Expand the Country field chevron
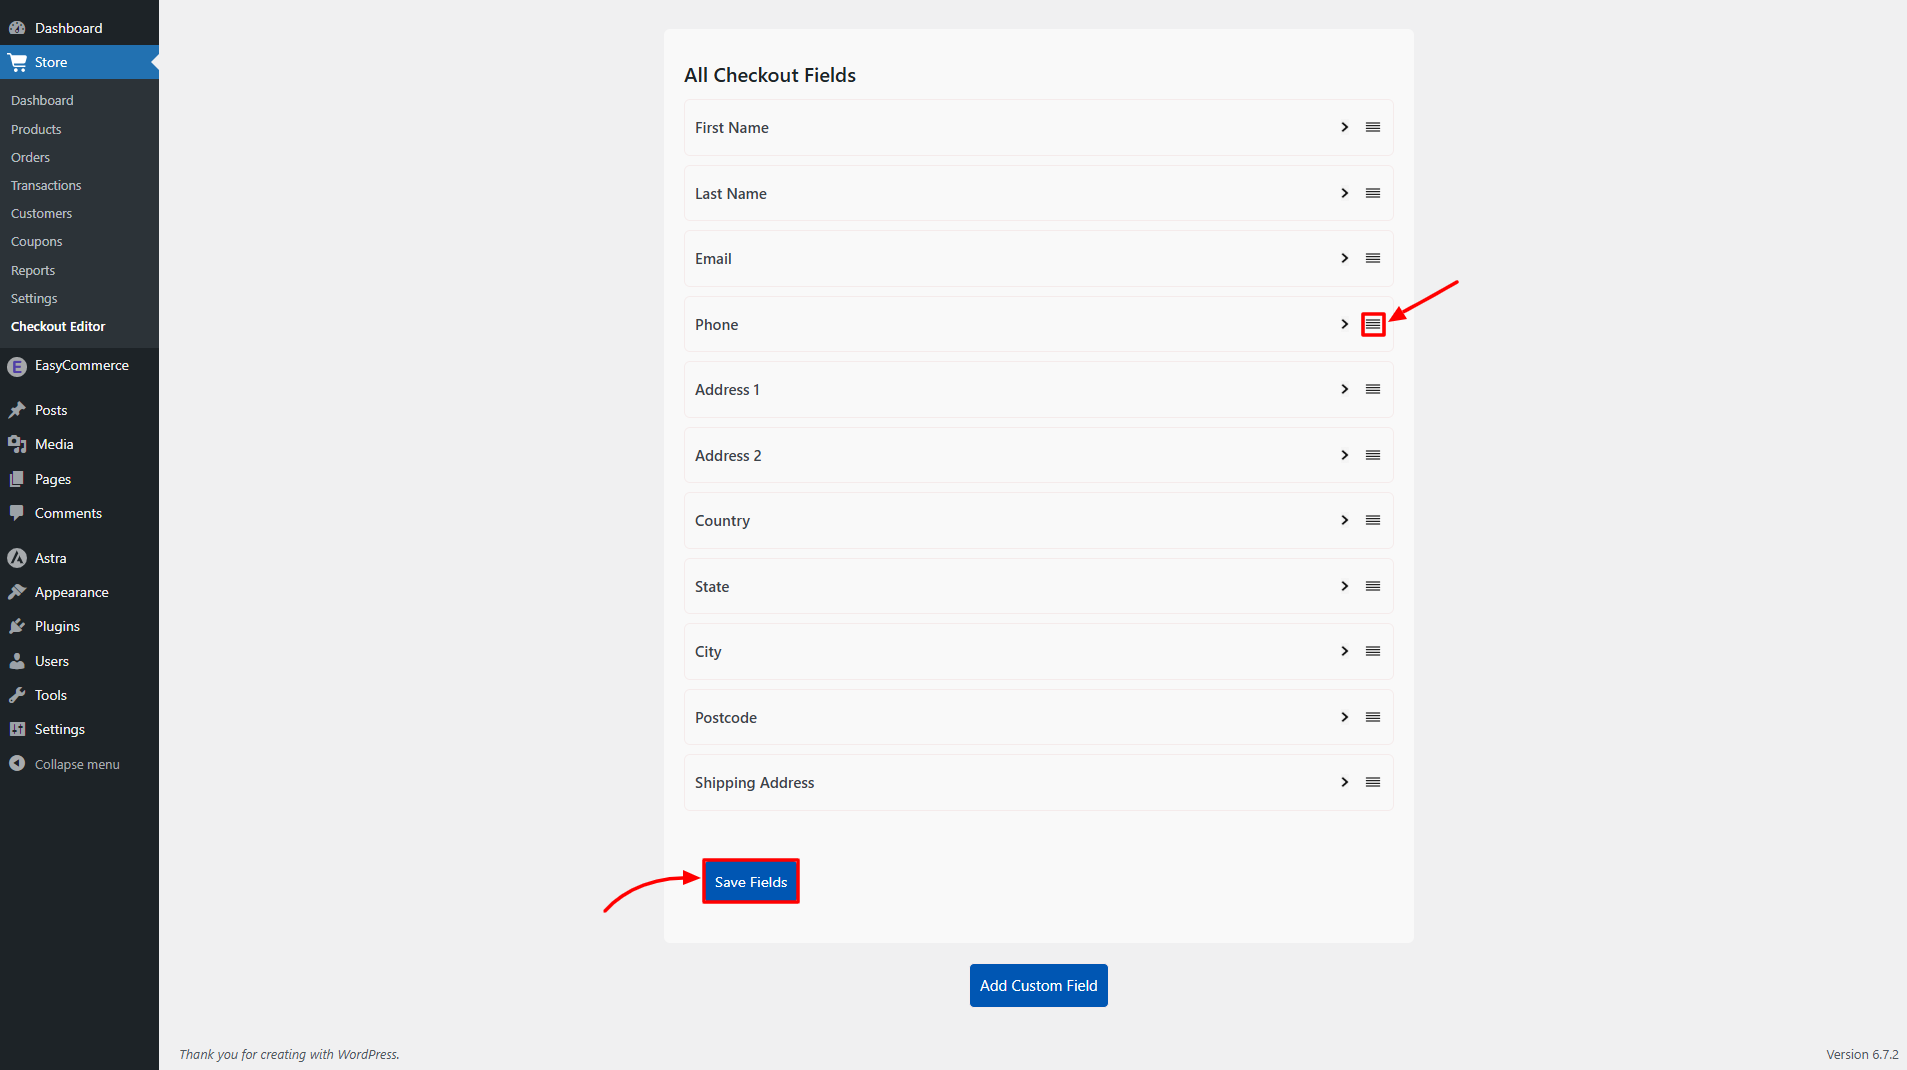The image size is (1907, 1070). (x=1345, y=520)
